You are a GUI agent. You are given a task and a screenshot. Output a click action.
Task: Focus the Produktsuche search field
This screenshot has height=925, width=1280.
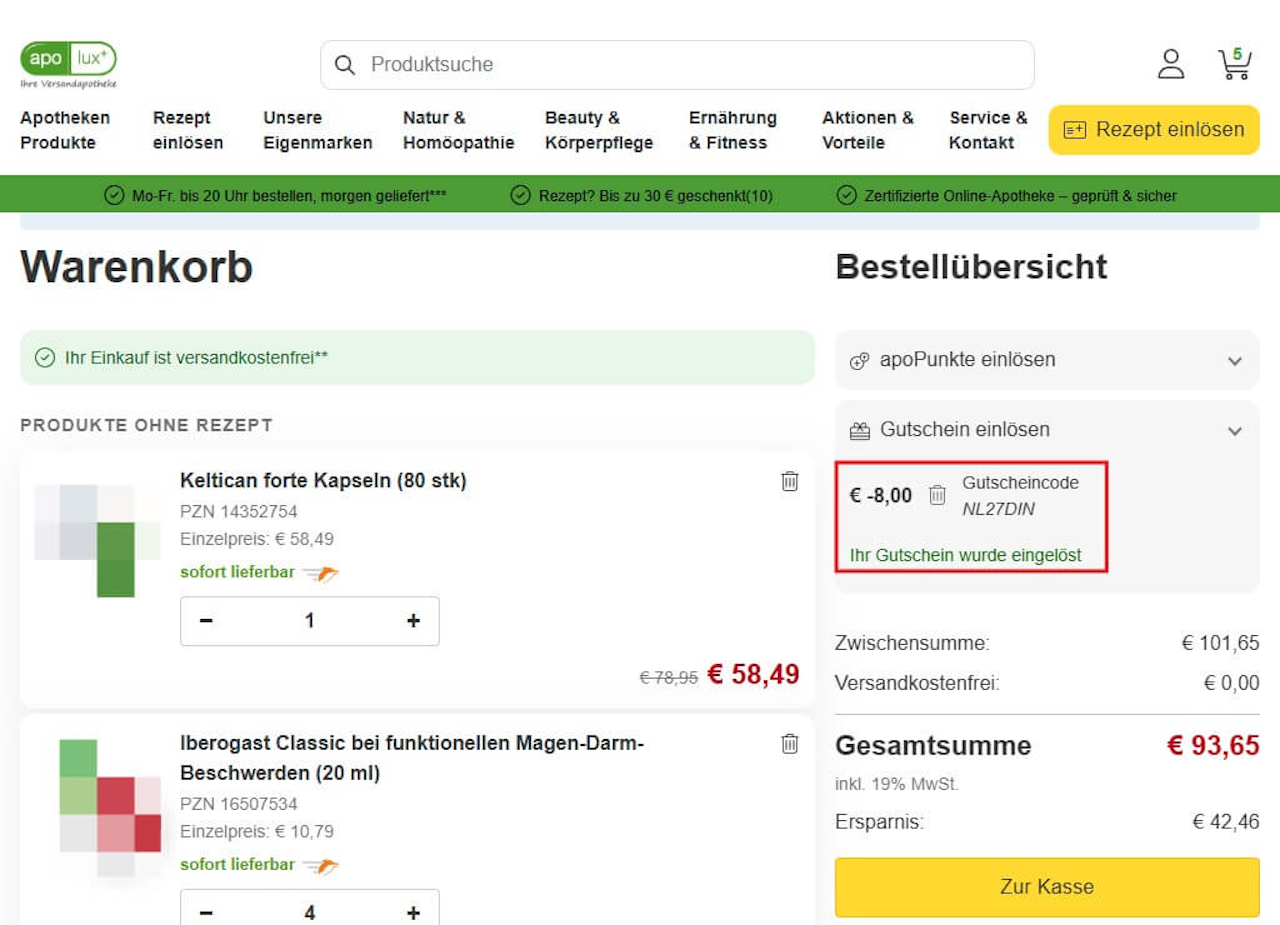pos(677,65)
